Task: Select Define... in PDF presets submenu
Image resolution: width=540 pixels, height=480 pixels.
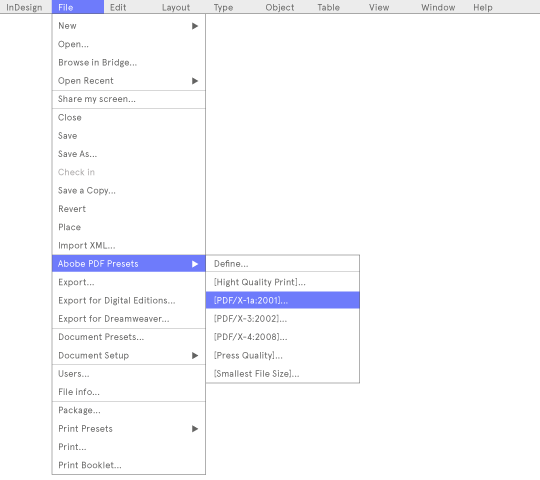Action: click(282, 264)
